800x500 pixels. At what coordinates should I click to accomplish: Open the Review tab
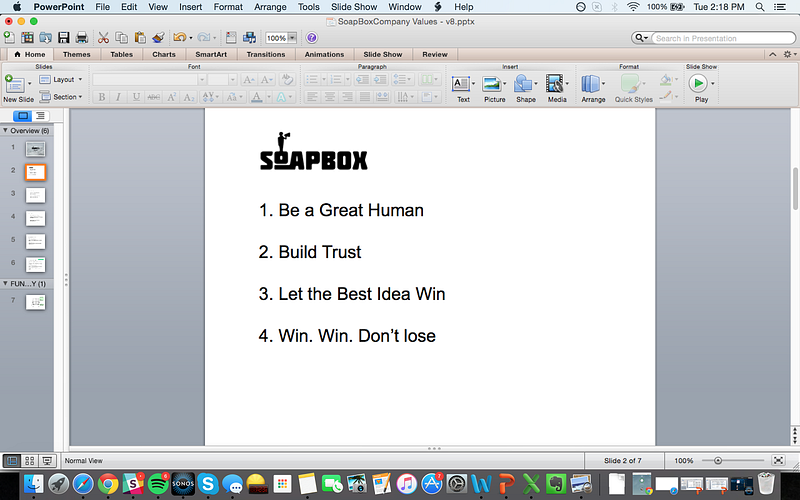point(435,54)
